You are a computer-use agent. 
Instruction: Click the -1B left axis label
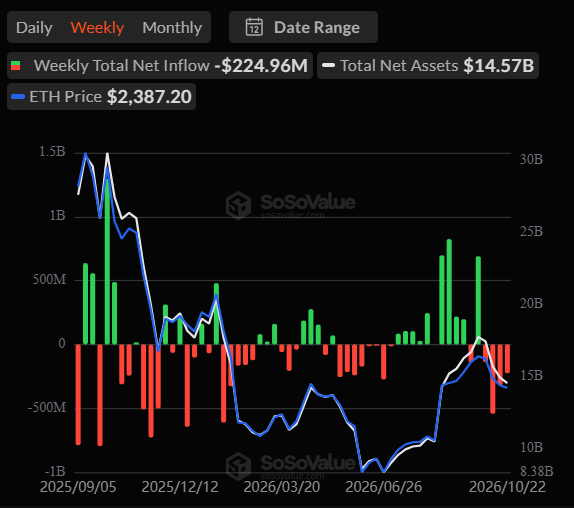[x=55, y=471]
